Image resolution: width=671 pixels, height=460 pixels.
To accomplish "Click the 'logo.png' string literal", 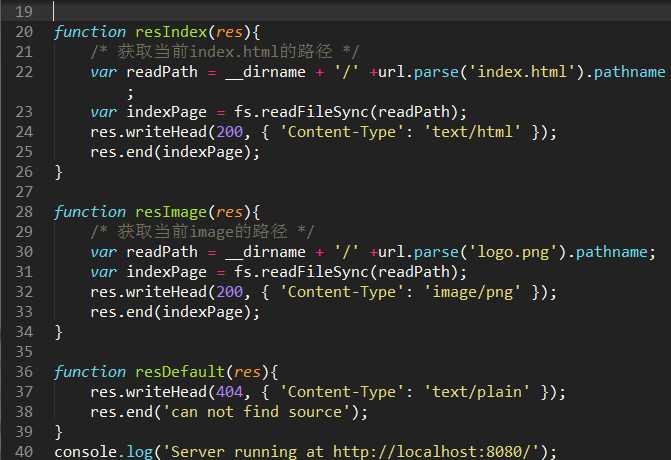I will click(514, 252).
